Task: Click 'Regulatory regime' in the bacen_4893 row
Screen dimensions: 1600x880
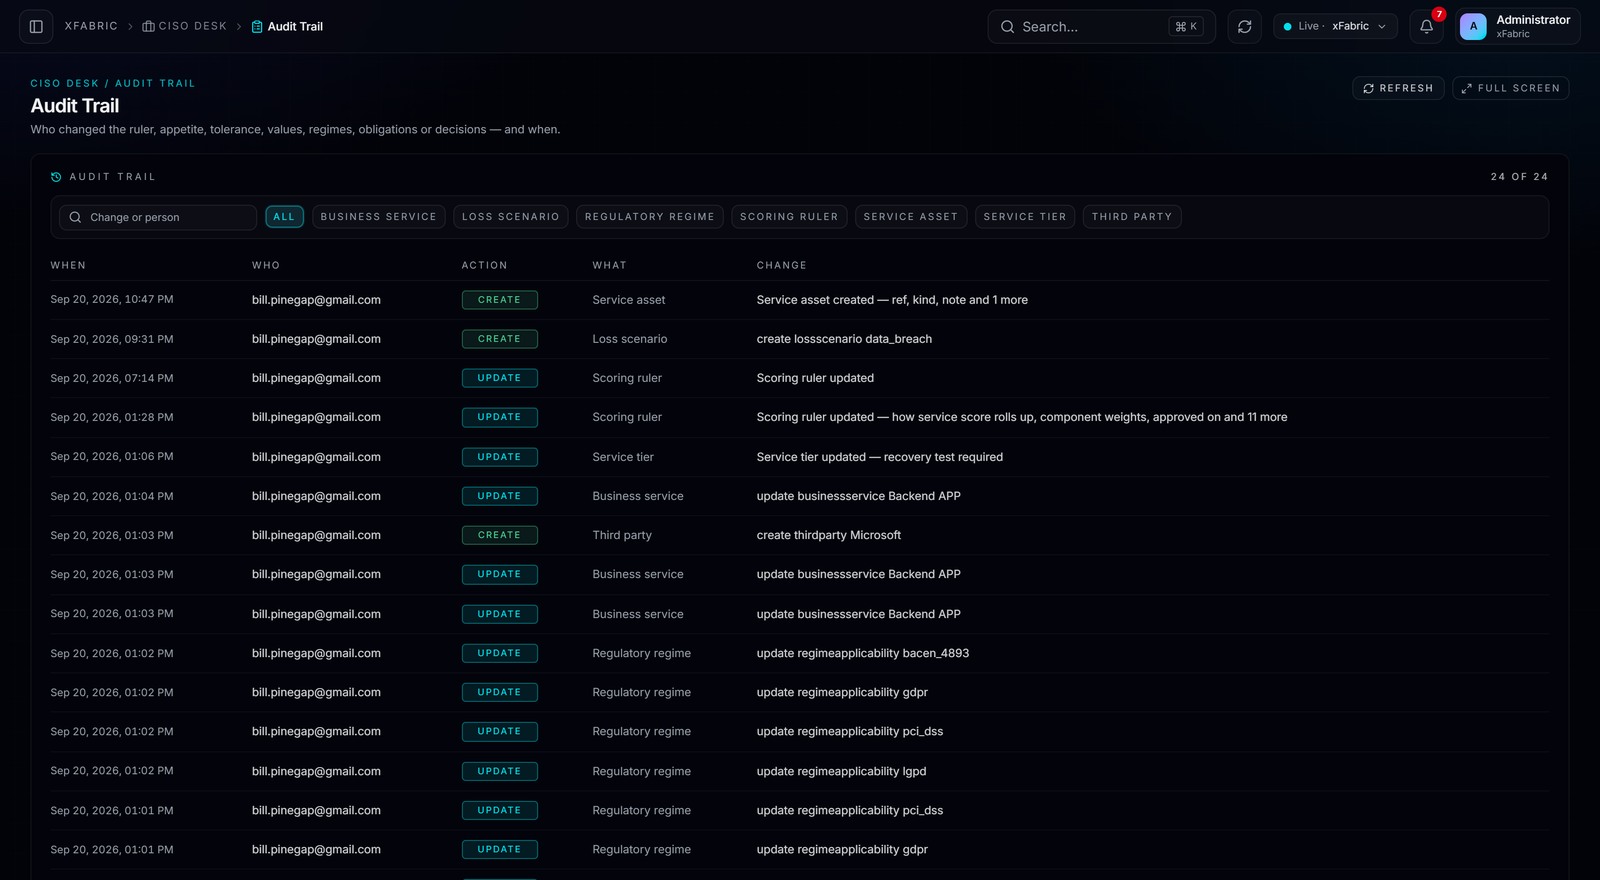Action: (641, 653)
